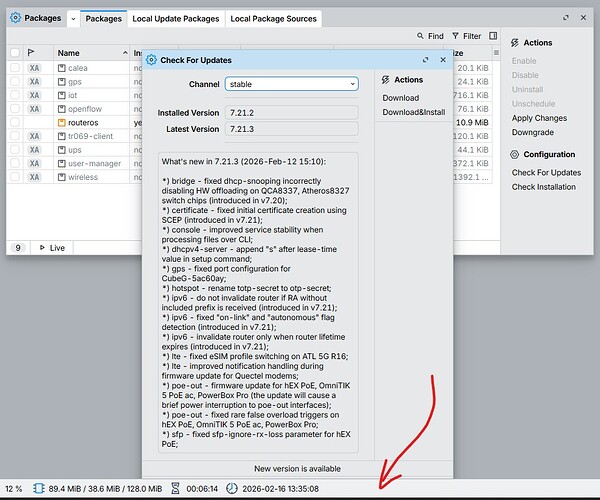Image resolution: width=600 pixels, height=500 pixels.
Task: Click the XA flag in calea row
Action: [x=34, y=68]
